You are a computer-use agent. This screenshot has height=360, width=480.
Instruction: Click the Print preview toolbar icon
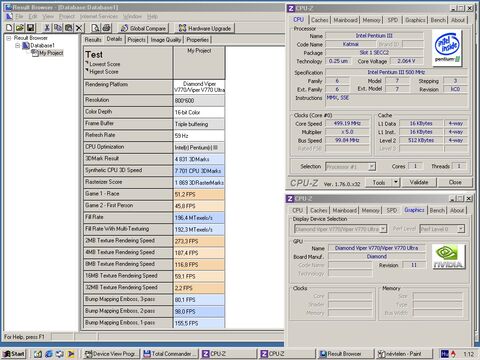(96, 28)
